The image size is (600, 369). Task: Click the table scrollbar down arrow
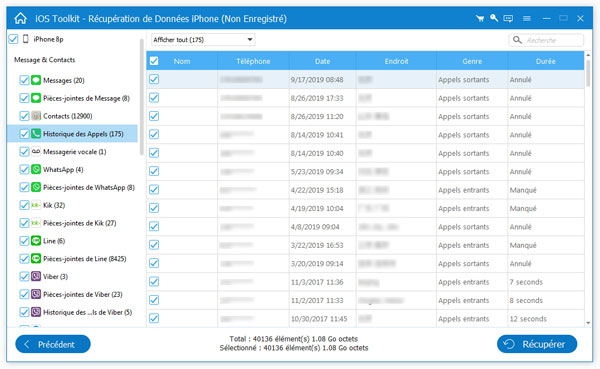[x=588, y=323]
